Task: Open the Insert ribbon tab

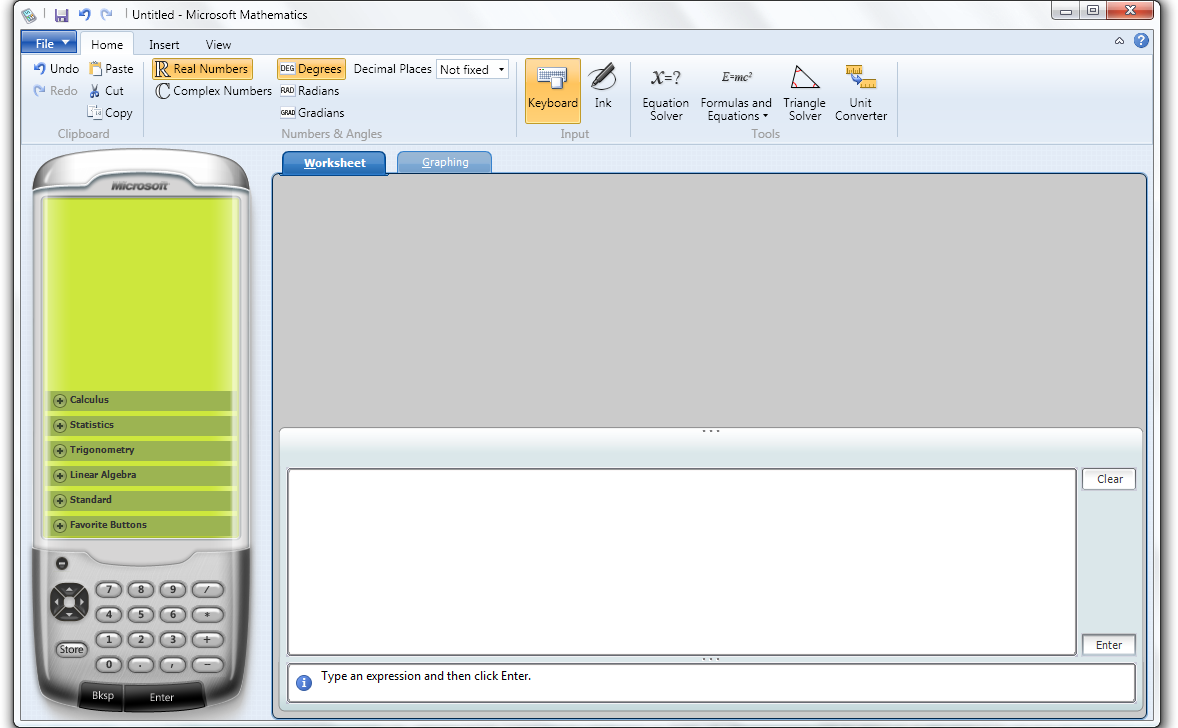Action: click(x=164, y=44)
